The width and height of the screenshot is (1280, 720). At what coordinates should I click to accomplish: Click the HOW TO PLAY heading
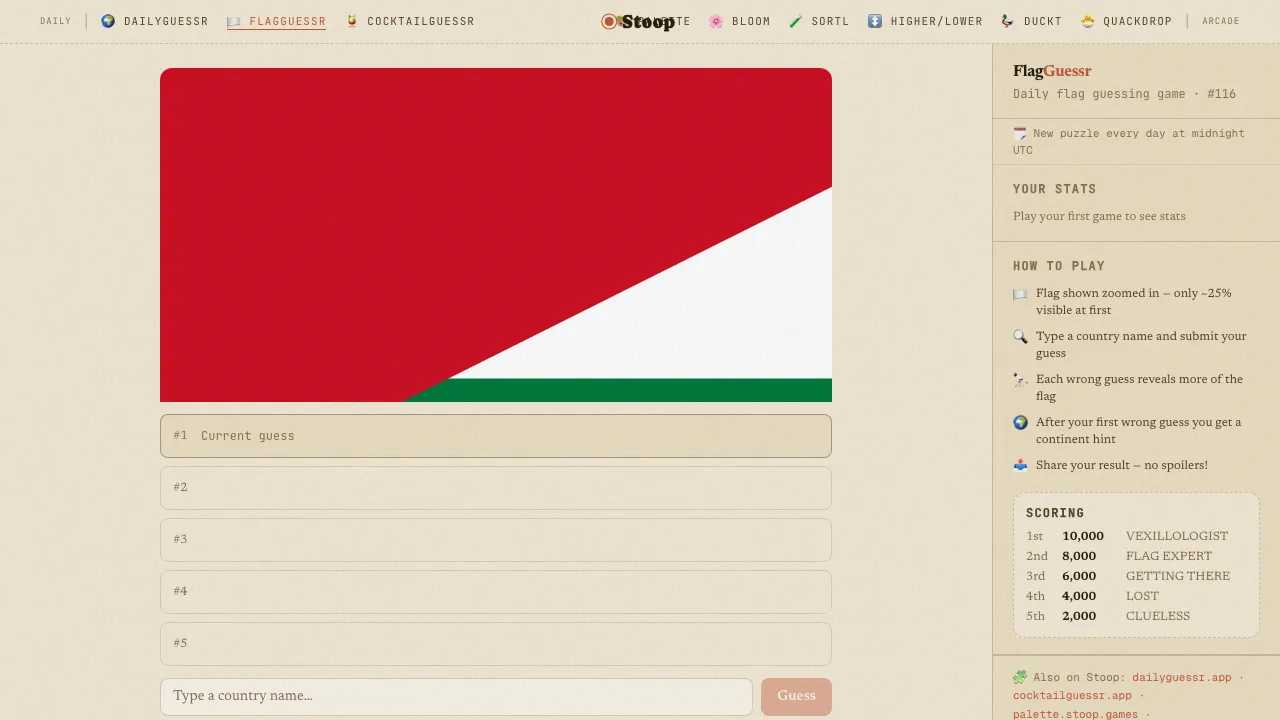click(1059, 266)
